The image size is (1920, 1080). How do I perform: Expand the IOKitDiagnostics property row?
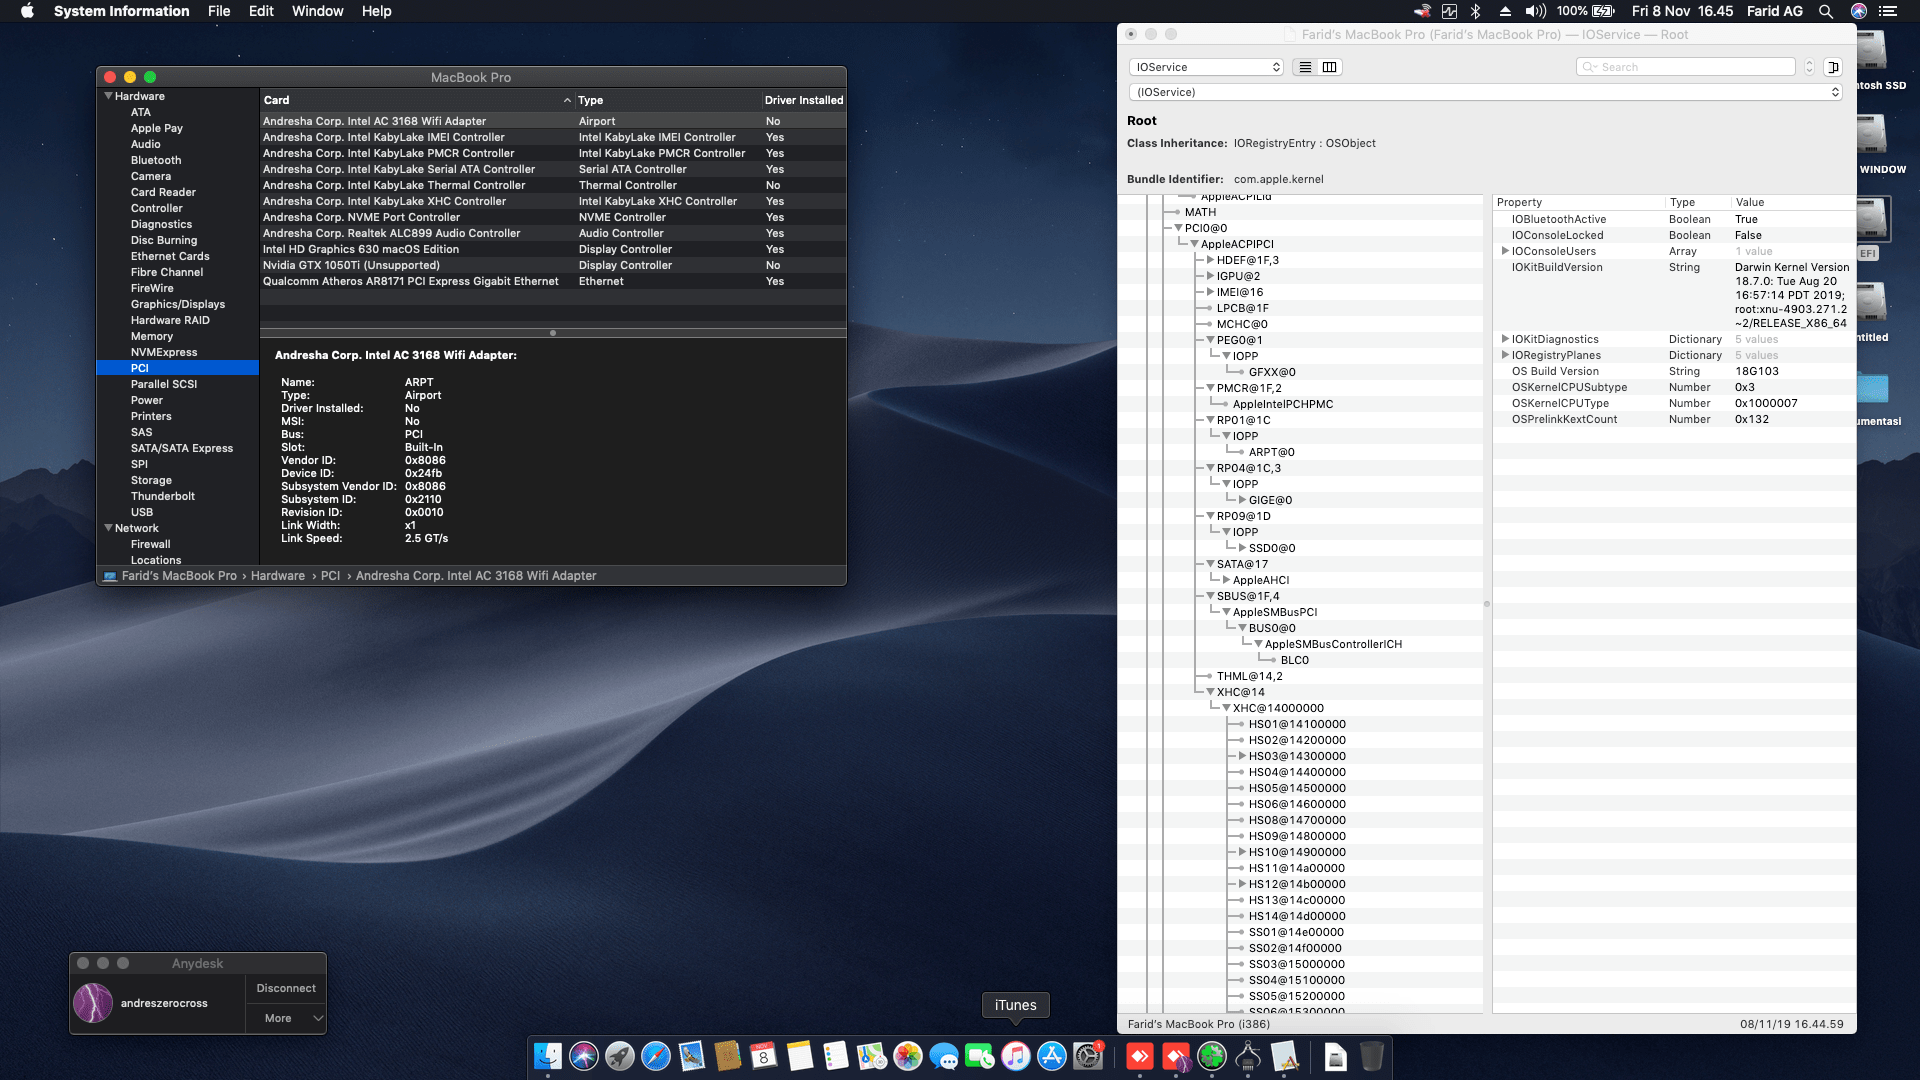pyautogui.click(x=1506, y=339)
